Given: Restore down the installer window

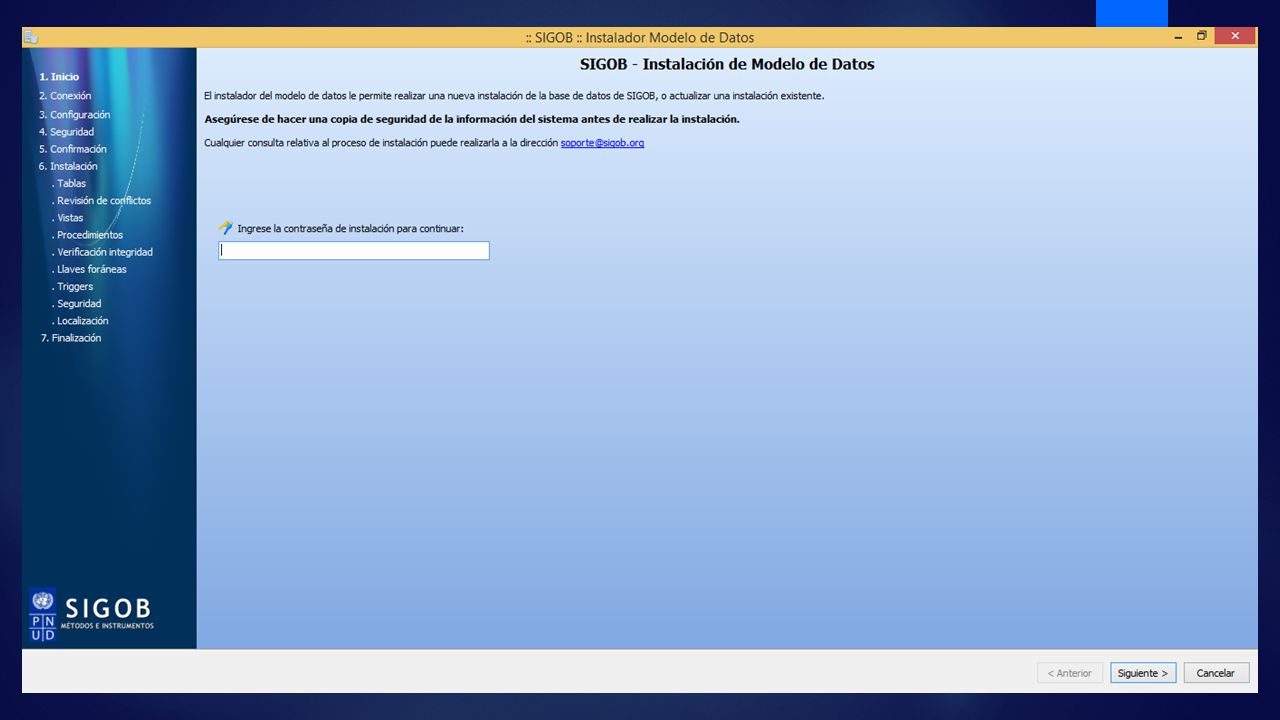Looking at the screenshot, I should (1202, 37).
